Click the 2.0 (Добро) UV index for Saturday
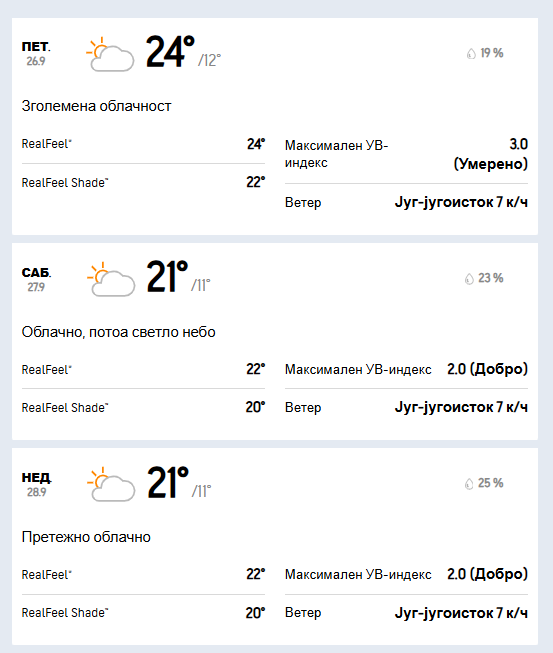Viewport: 553px width, 653px height. pyautogui.click(x=487, y=369)
